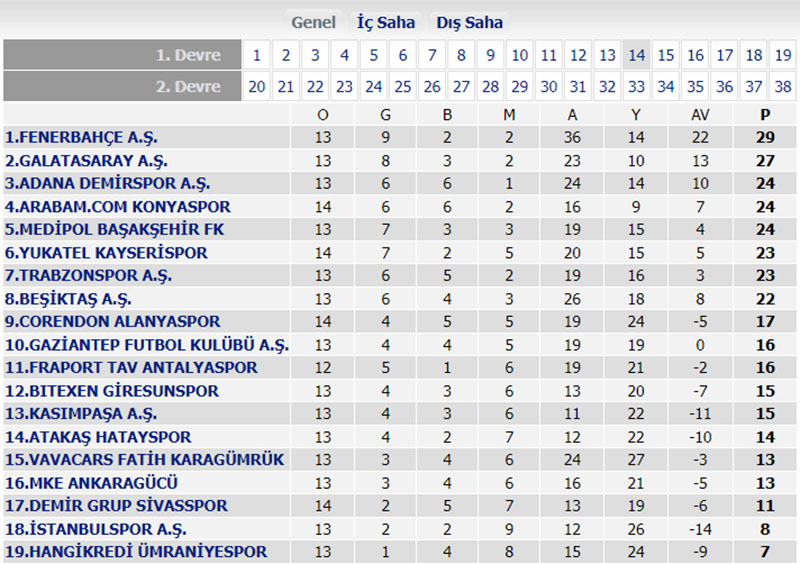800x564 pixels.
Task: Open Hangikredi Ümraniyespor team page
Action: point(136,551)
